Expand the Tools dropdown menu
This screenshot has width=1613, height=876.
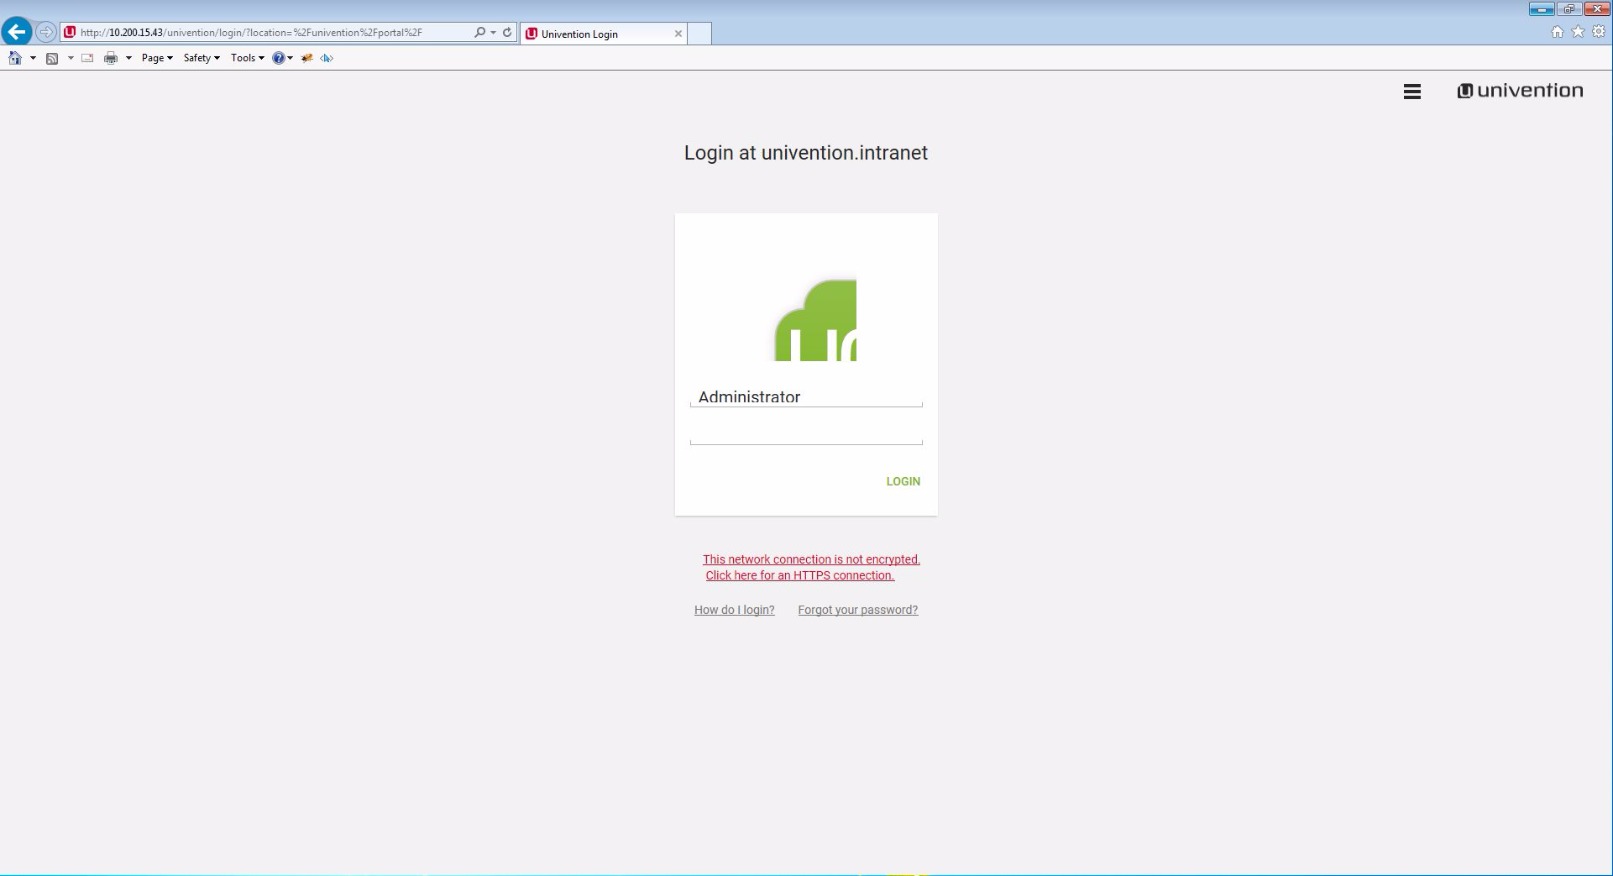(x=247, y=58)
